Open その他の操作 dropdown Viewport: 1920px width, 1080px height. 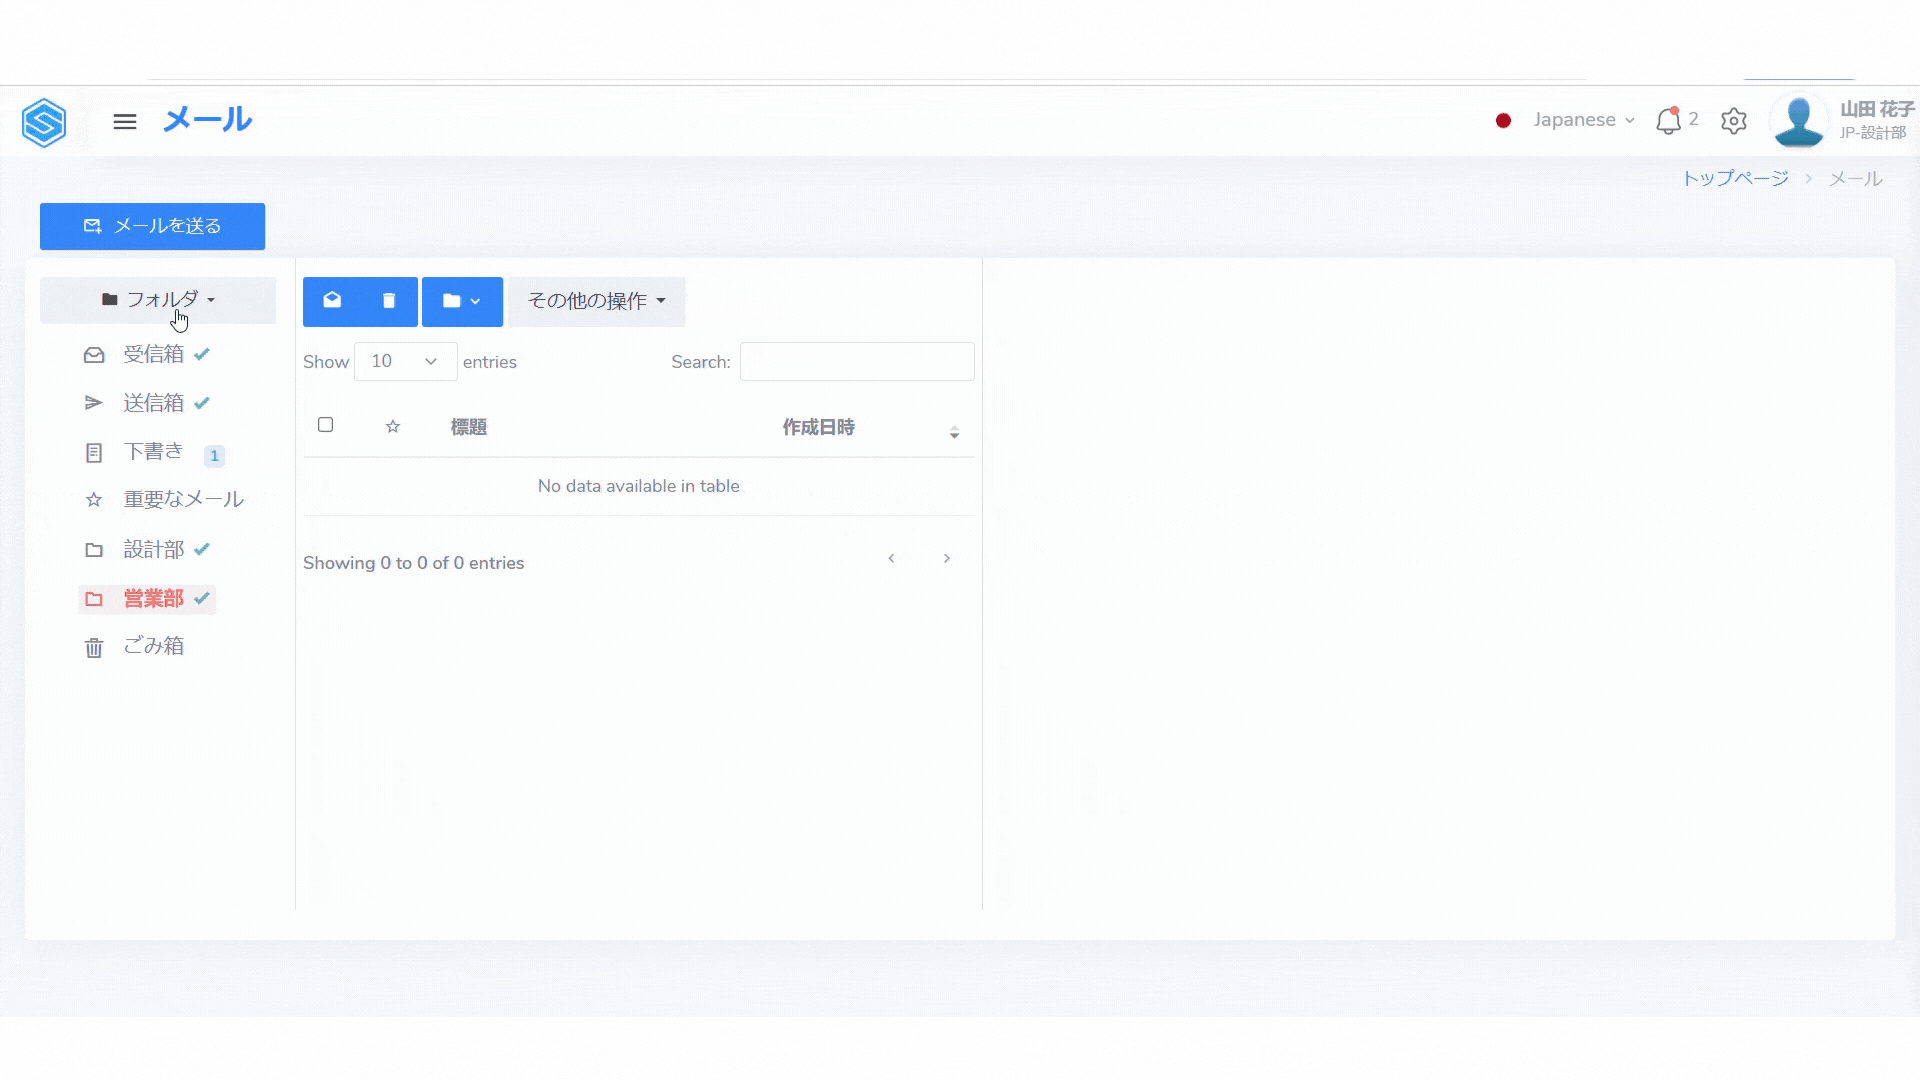tap(596, 301)
